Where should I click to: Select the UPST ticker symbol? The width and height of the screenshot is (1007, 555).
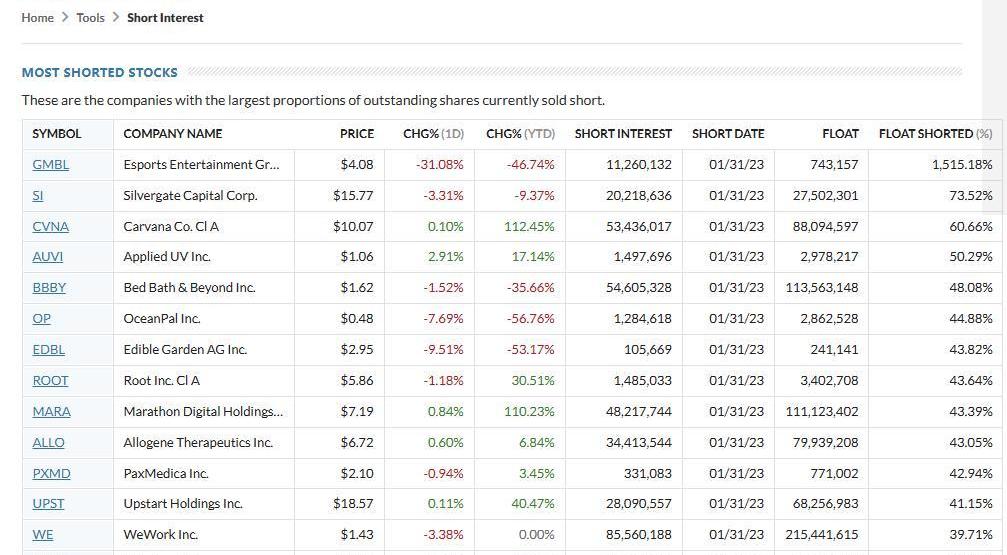(x=48, y=504)
